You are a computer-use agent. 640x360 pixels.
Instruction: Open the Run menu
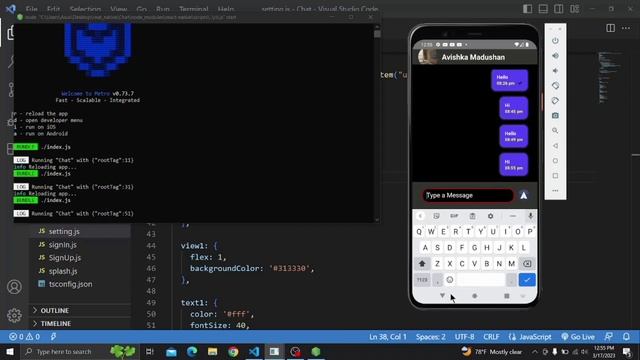pos(162,9)
